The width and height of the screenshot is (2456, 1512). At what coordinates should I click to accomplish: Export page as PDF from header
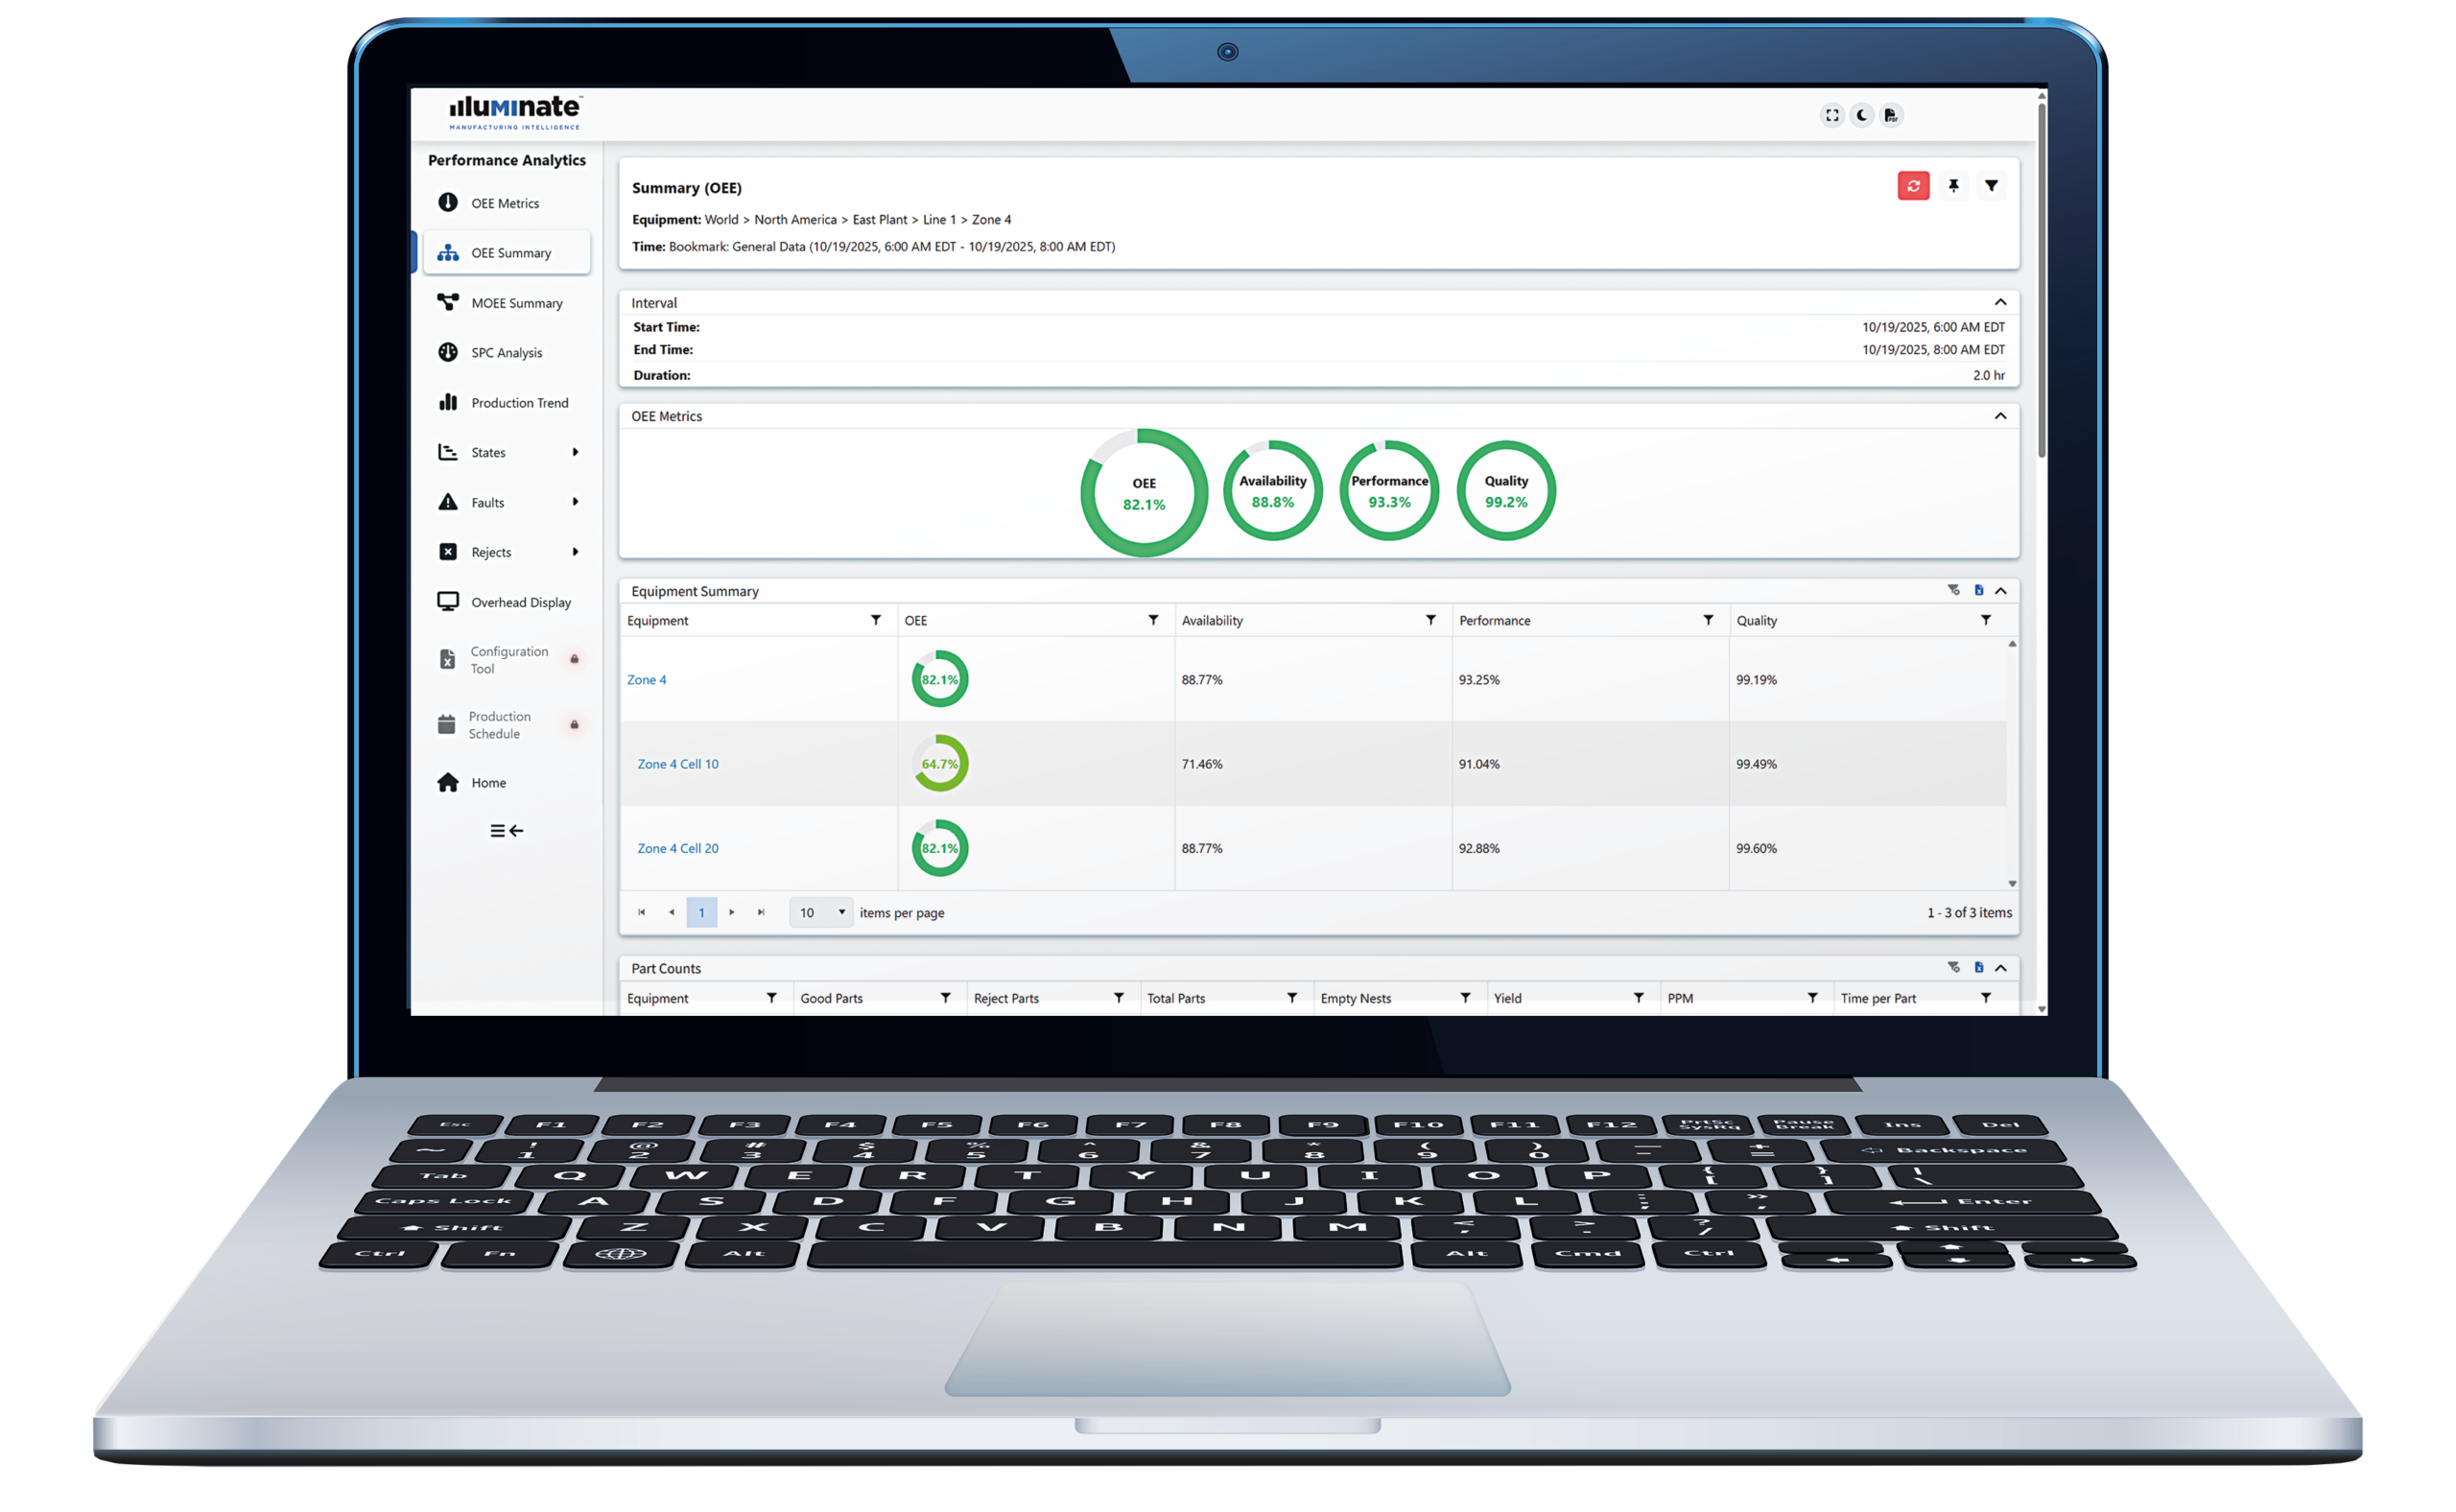tap(1890, 115)
